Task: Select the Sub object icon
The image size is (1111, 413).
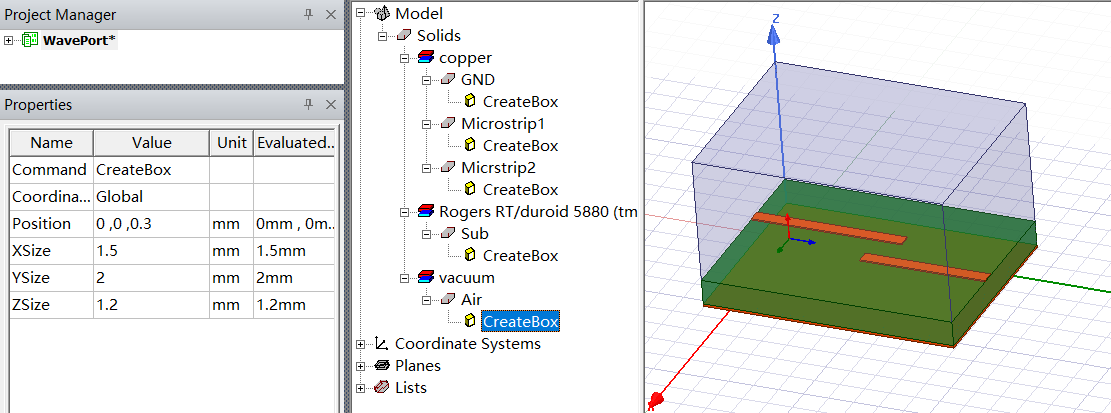Action: point(448,233)
